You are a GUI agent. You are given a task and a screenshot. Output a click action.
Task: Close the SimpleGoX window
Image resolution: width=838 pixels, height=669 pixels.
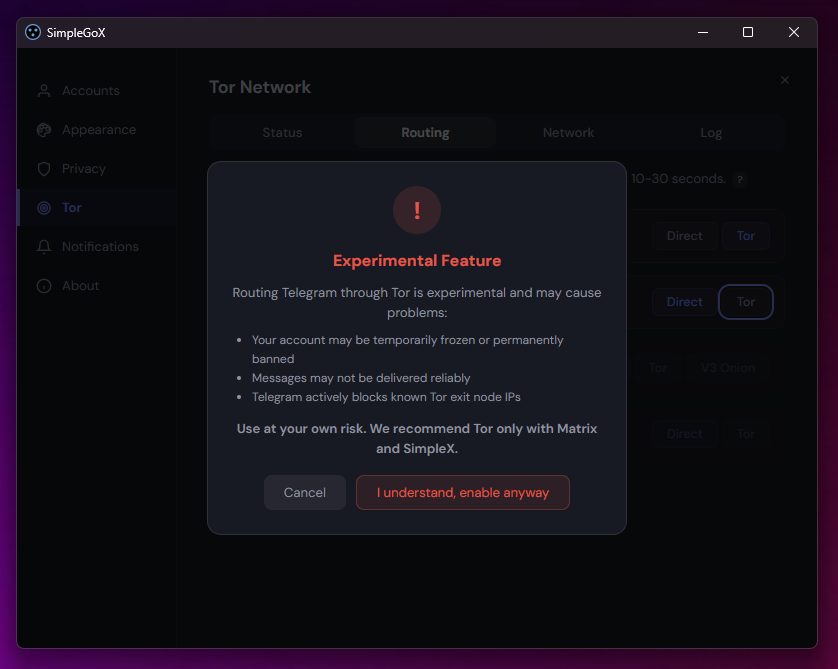tap(794, 33)
